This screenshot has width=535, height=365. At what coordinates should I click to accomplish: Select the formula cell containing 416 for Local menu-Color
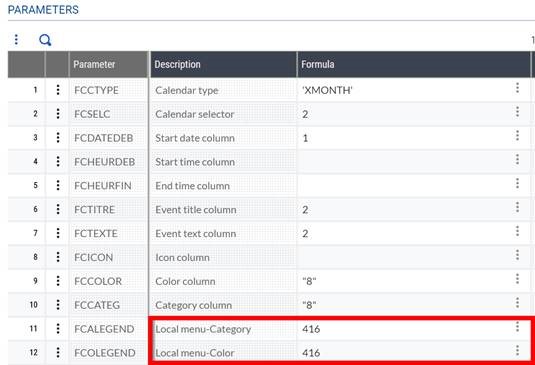(x=405, y=352)
